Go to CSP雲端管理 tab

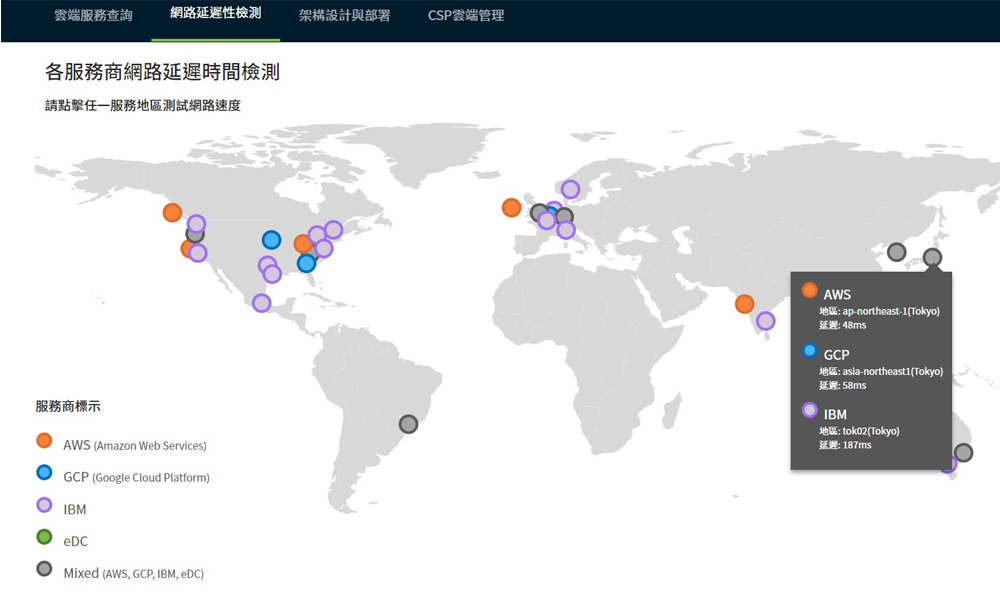[466, 15]
